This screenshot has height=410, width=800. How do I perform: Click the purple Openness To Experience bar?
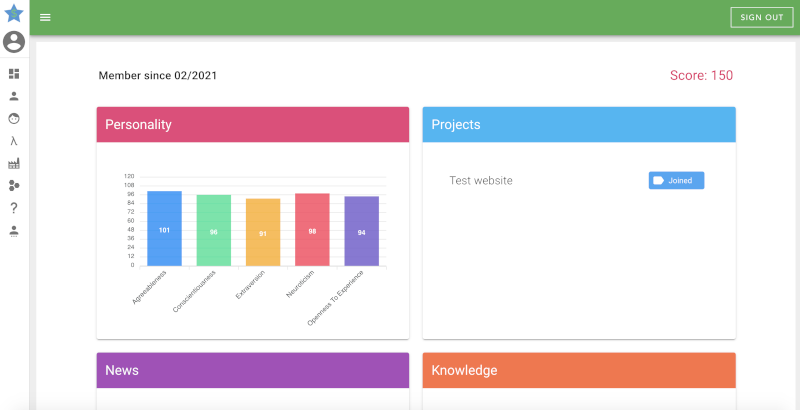point(361,231)
